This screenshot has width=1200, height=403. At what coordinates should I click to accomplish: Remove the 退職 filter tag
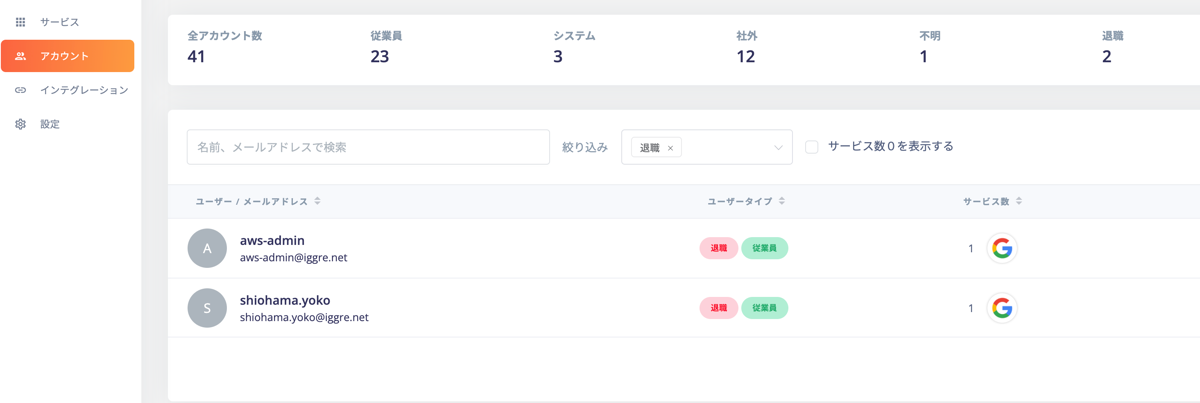(x=670, y=148)
